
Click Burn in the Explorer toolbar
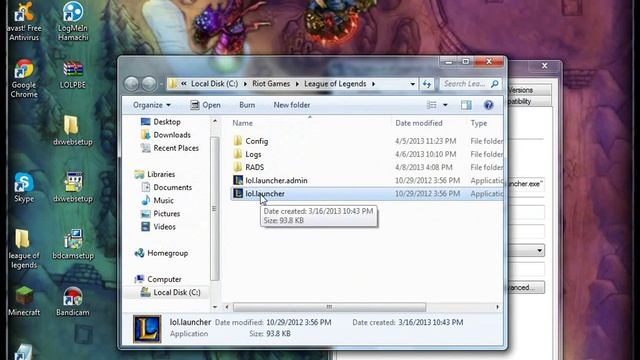(247, 105)
